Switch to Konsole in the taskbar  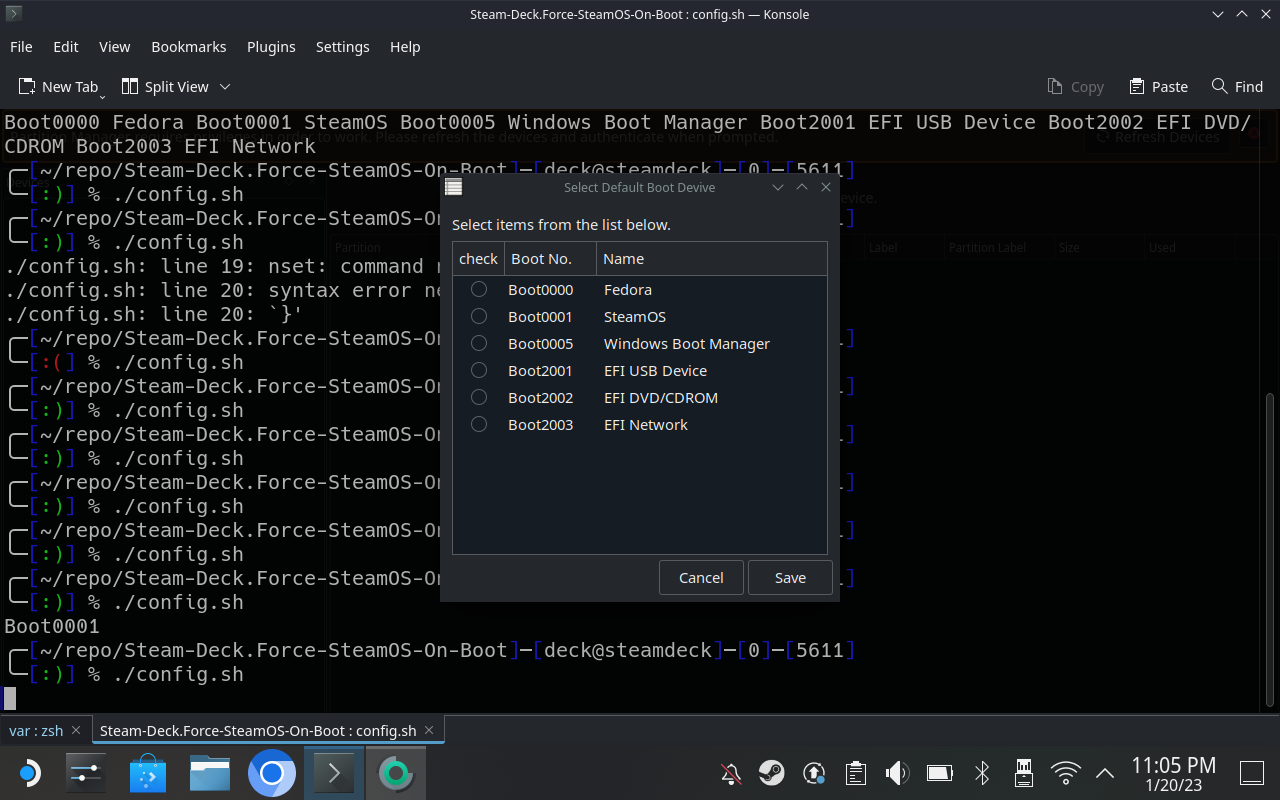[x=334, y=773]
